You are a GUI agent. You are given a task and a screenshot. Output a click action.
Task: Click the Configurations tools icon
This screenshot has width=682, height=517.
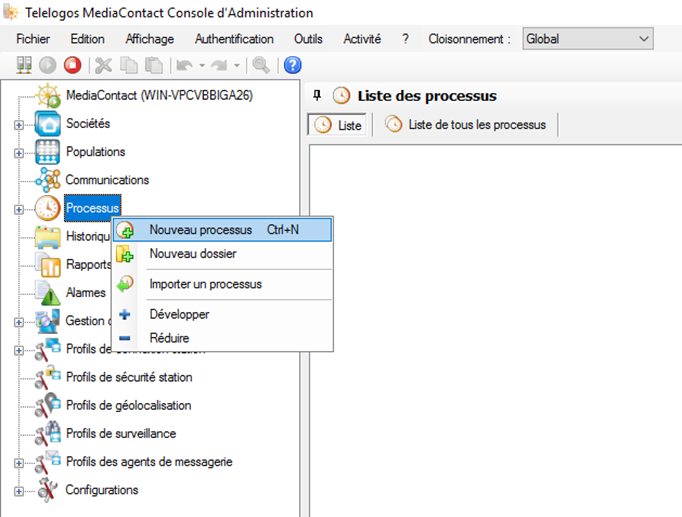coord(48,490)
